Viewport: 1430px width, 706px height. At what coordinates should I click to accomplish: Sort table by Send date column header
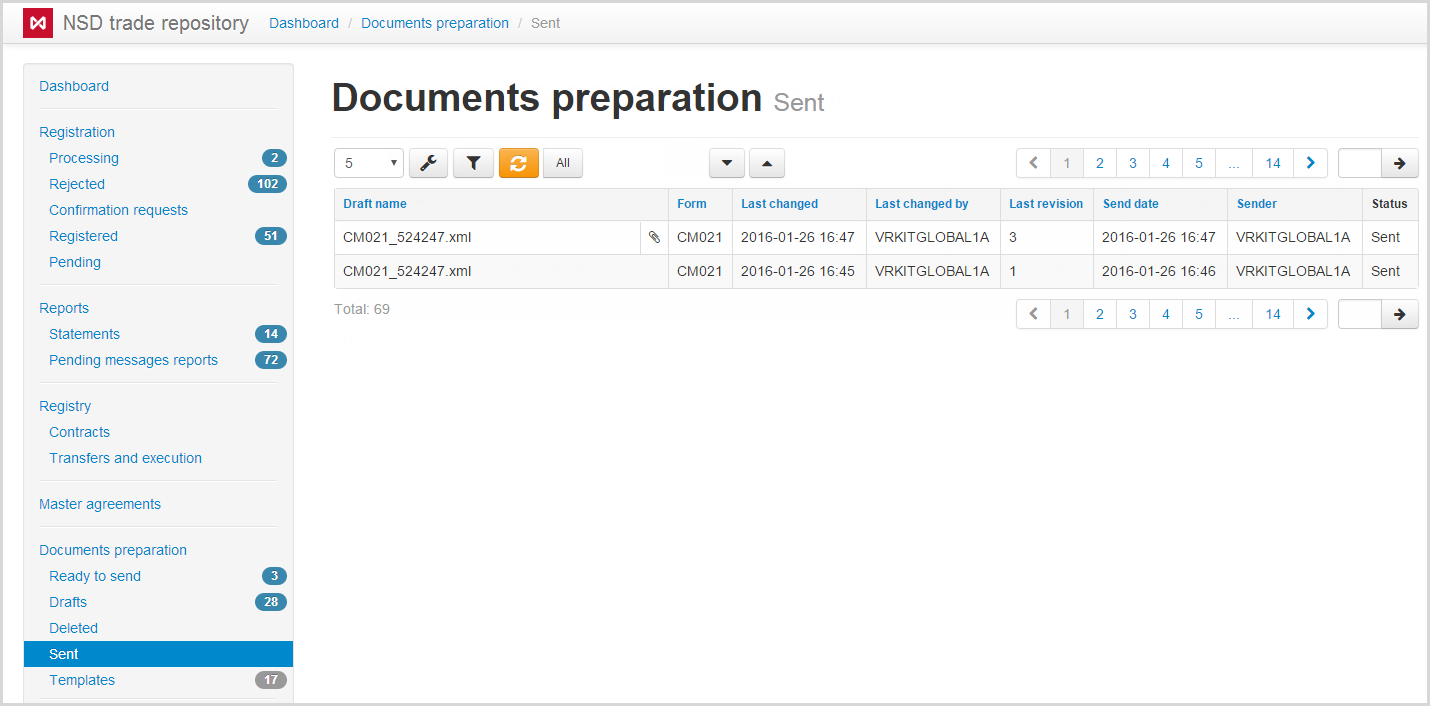point(1130,204)
